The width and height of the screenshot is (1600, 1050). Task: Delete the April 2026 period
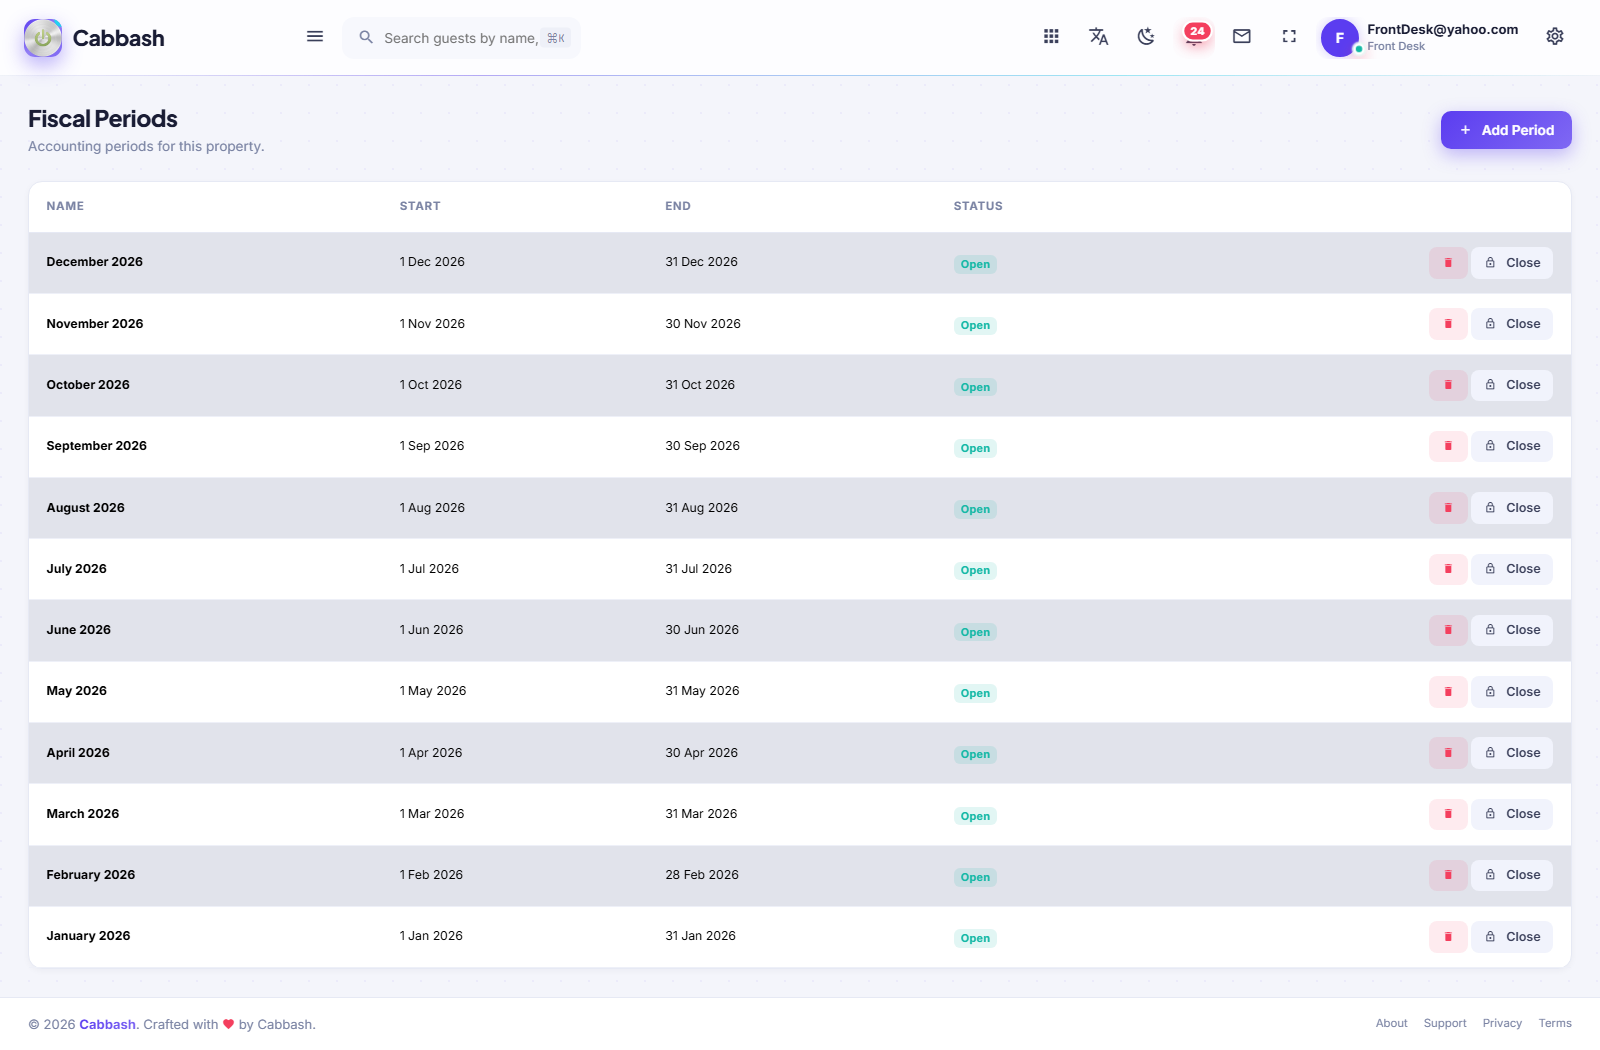pos(1448,753)
